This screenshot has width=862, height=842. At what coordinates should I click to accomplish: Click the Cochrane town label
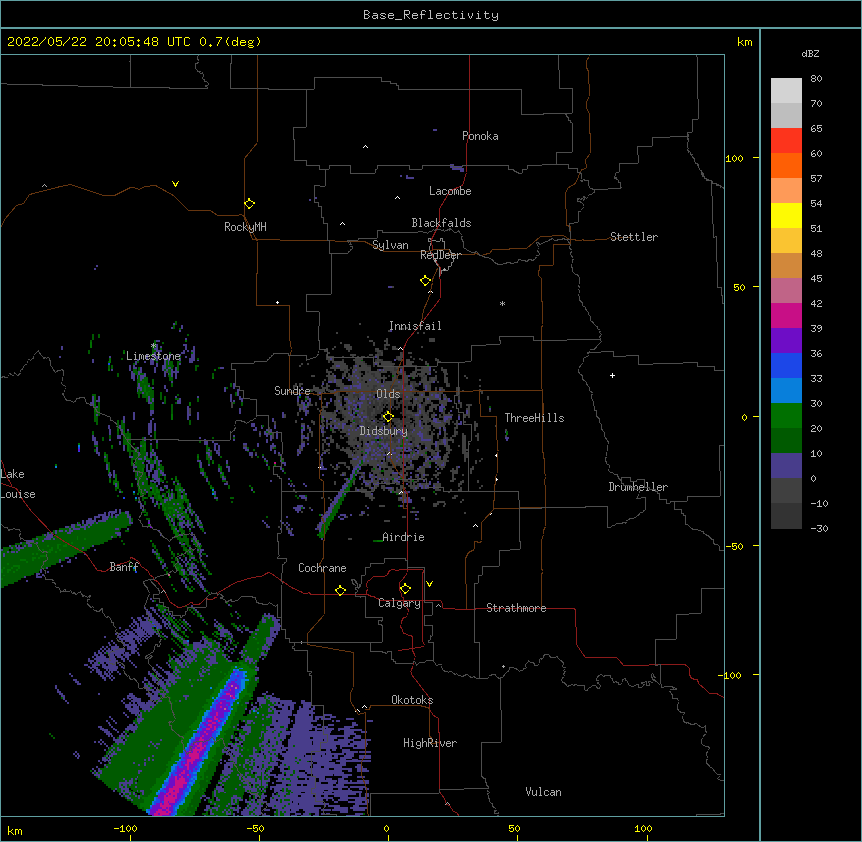(322, 568)
